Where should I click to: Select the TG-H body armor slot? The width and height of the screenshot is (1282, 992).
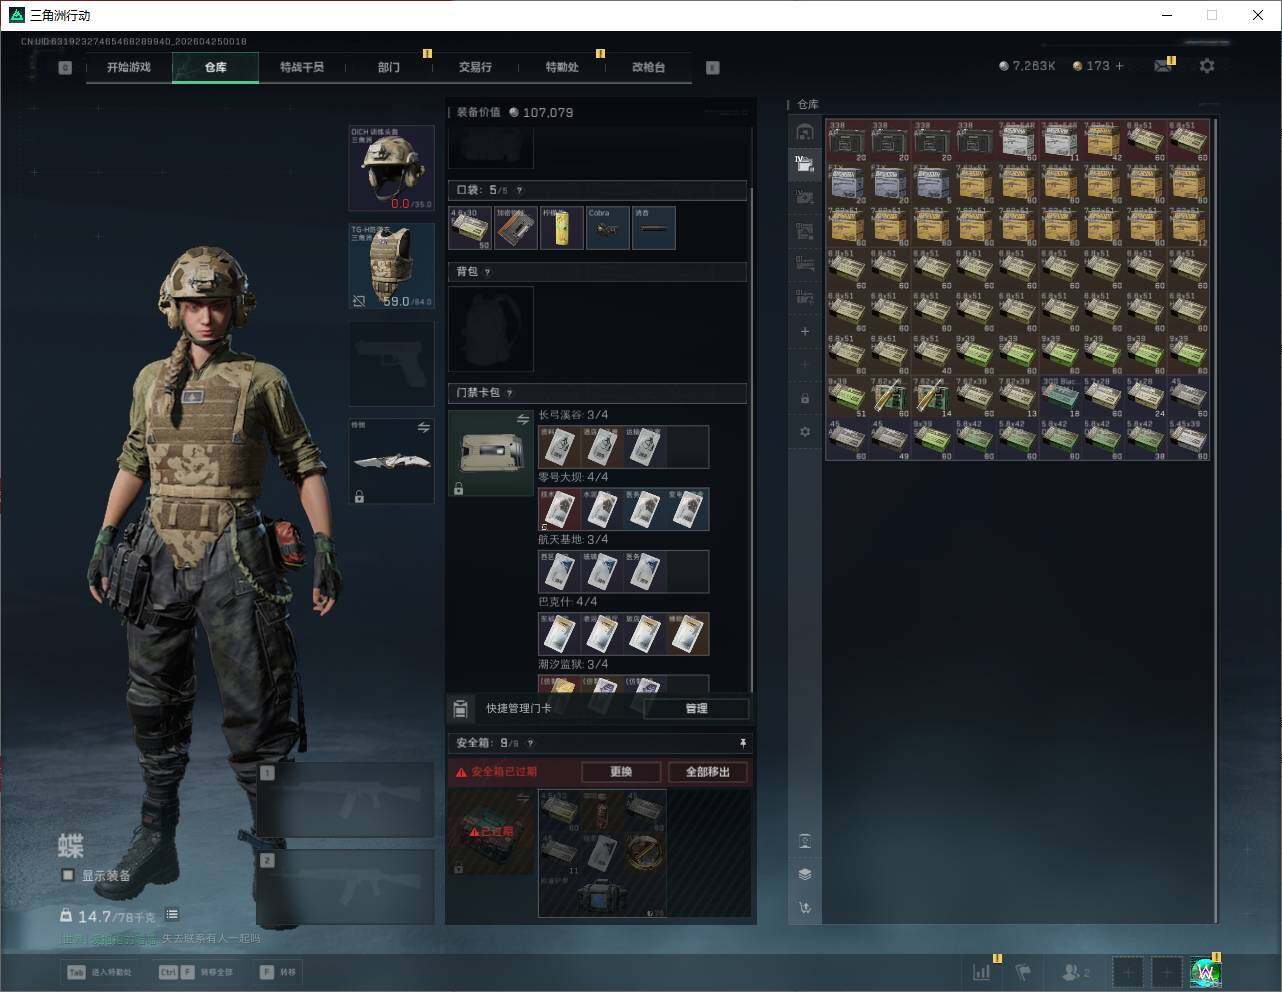click(391, 265)
